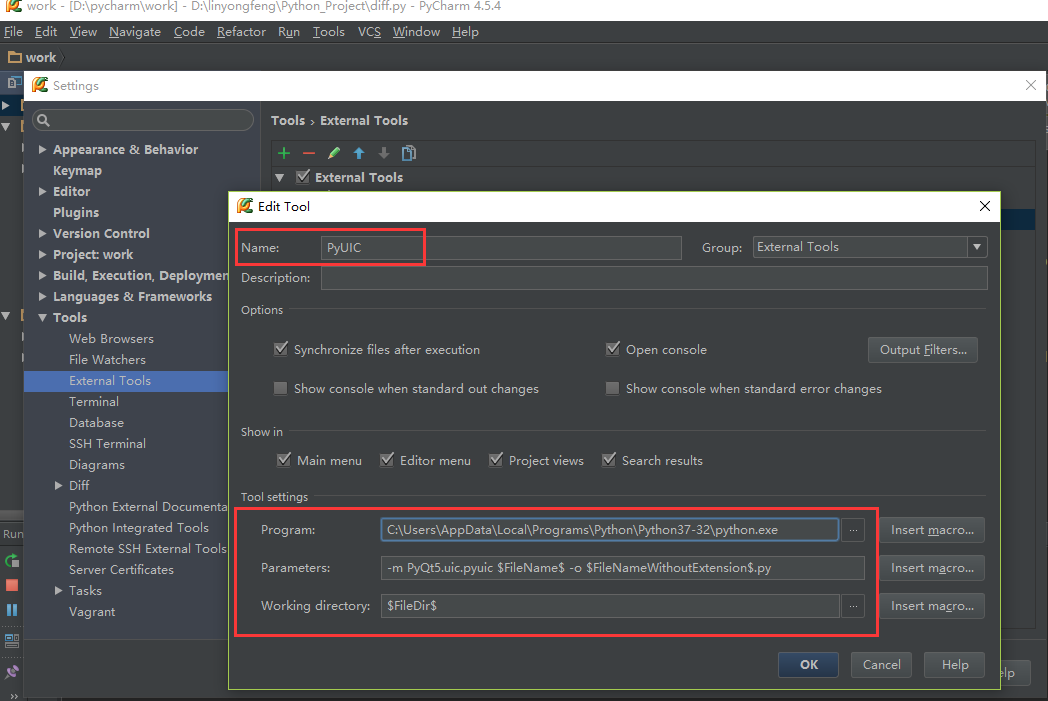This screenshot has height=701, width=1048.
Task: Collapse the External Tools group in list
Action: pos(280,178)
